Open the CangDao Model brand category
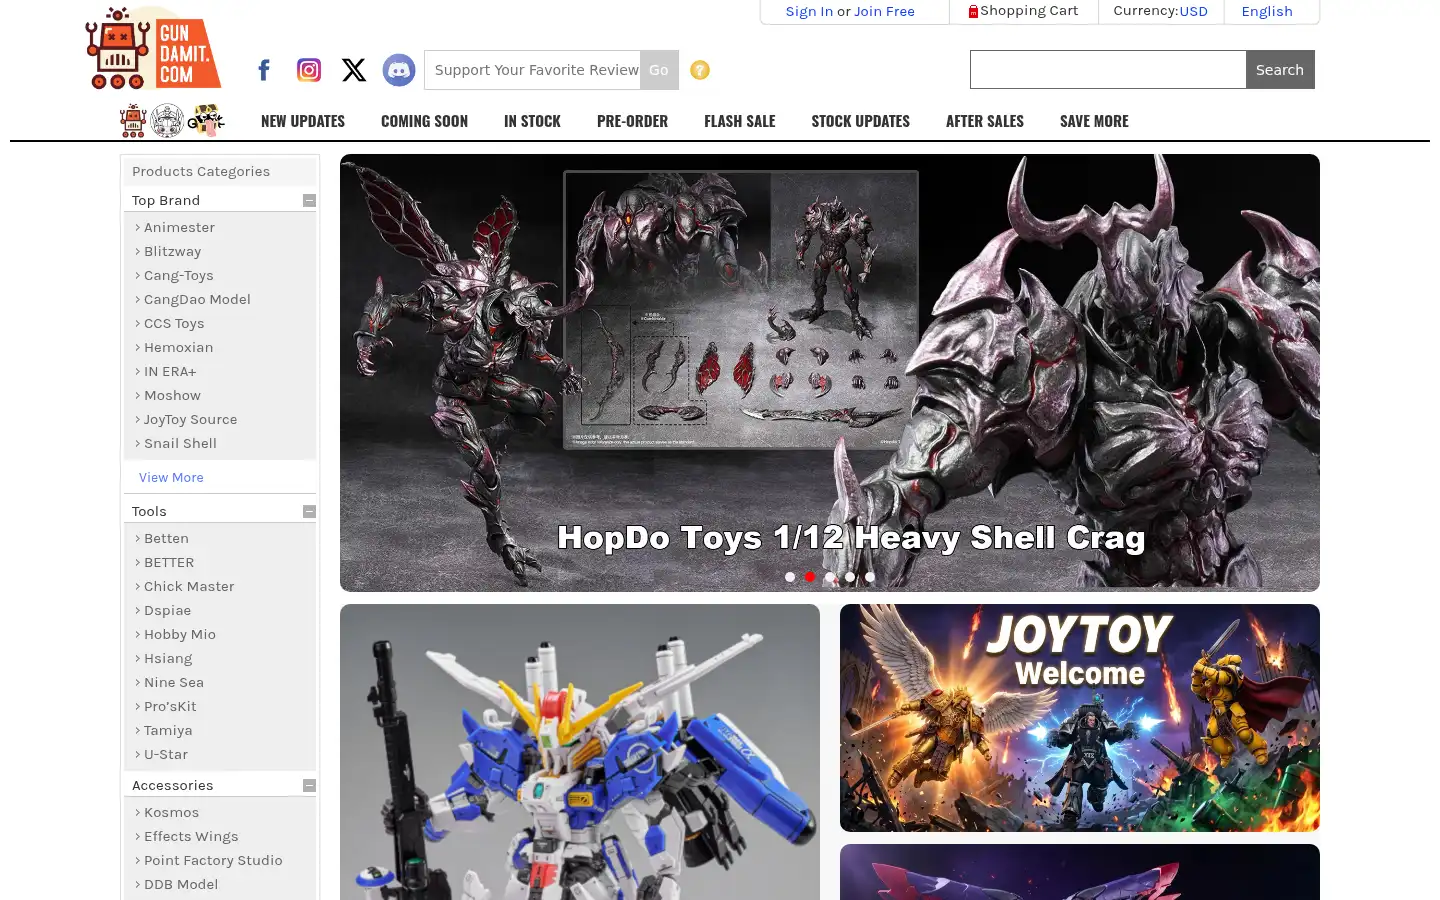 (197, 300)
